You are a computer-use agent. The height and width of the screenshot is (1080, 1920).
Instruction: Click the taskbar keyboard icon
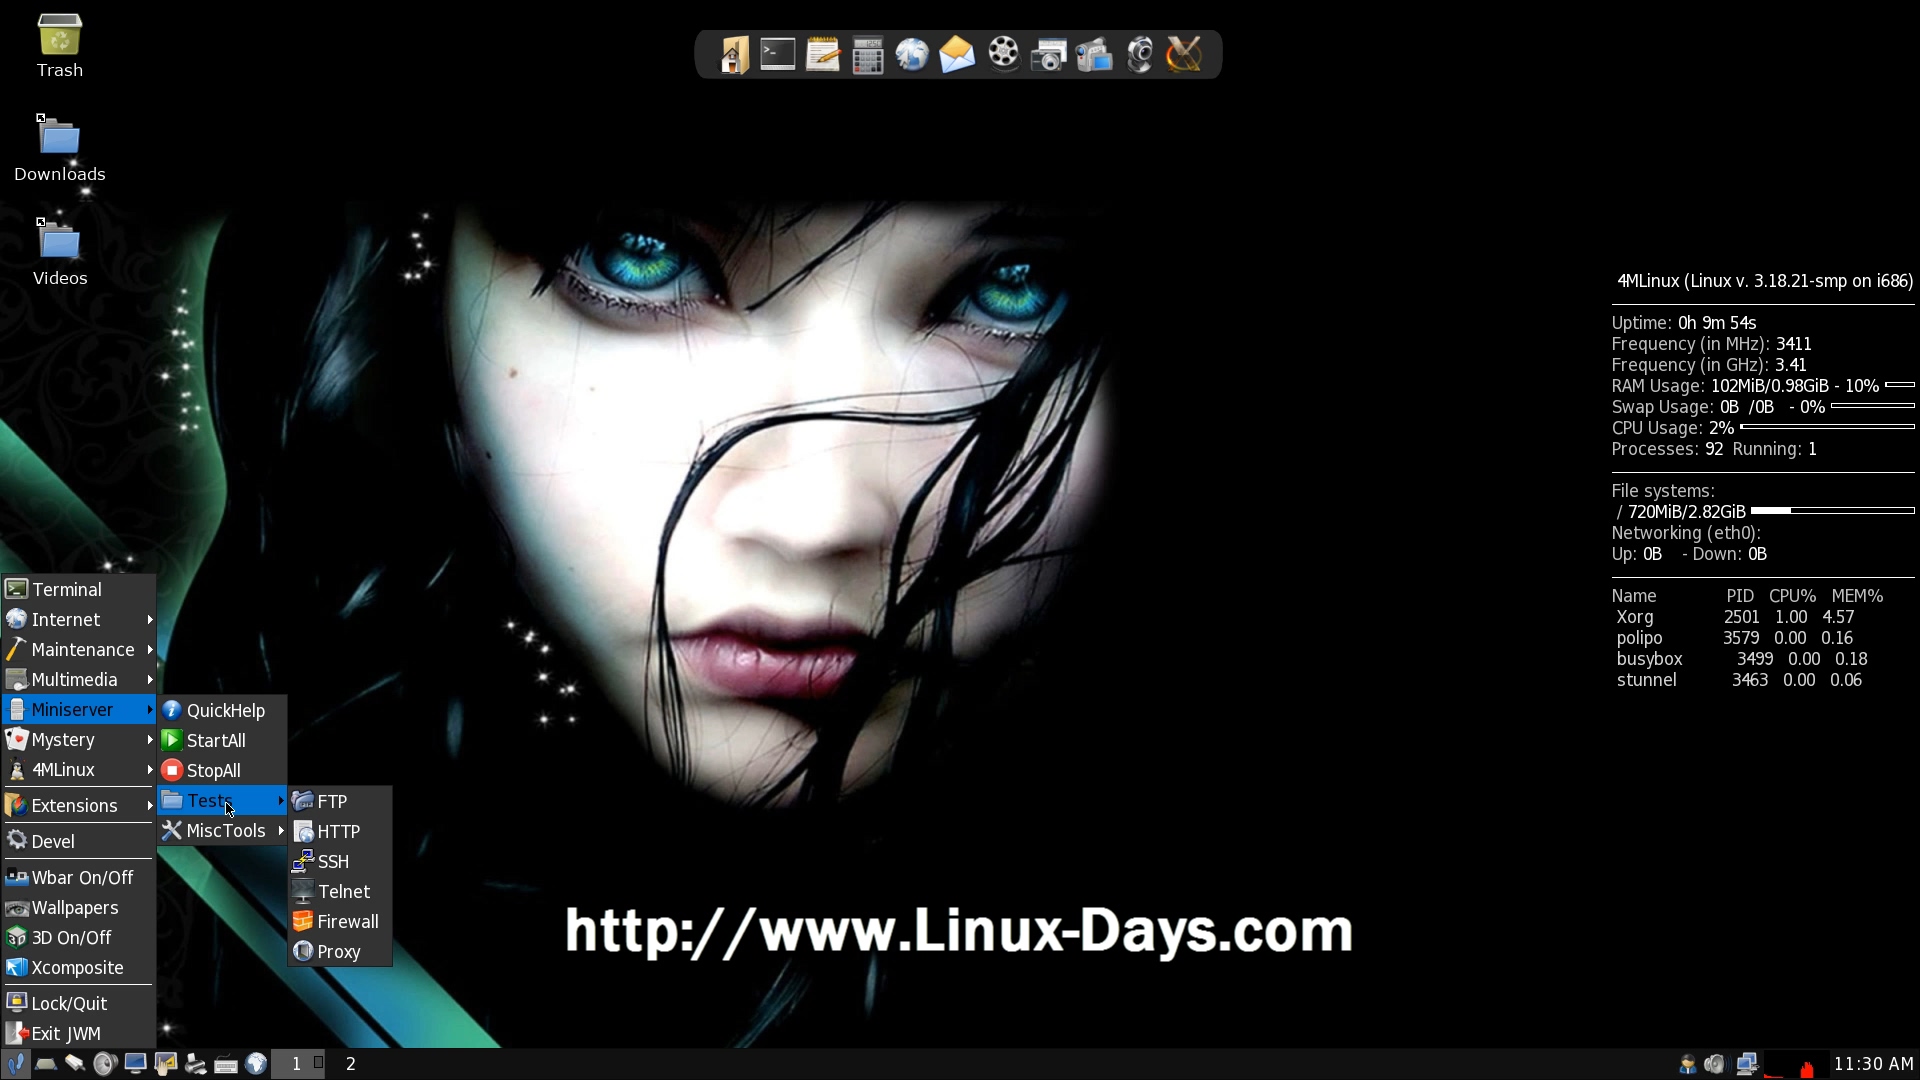(226, 1064)
